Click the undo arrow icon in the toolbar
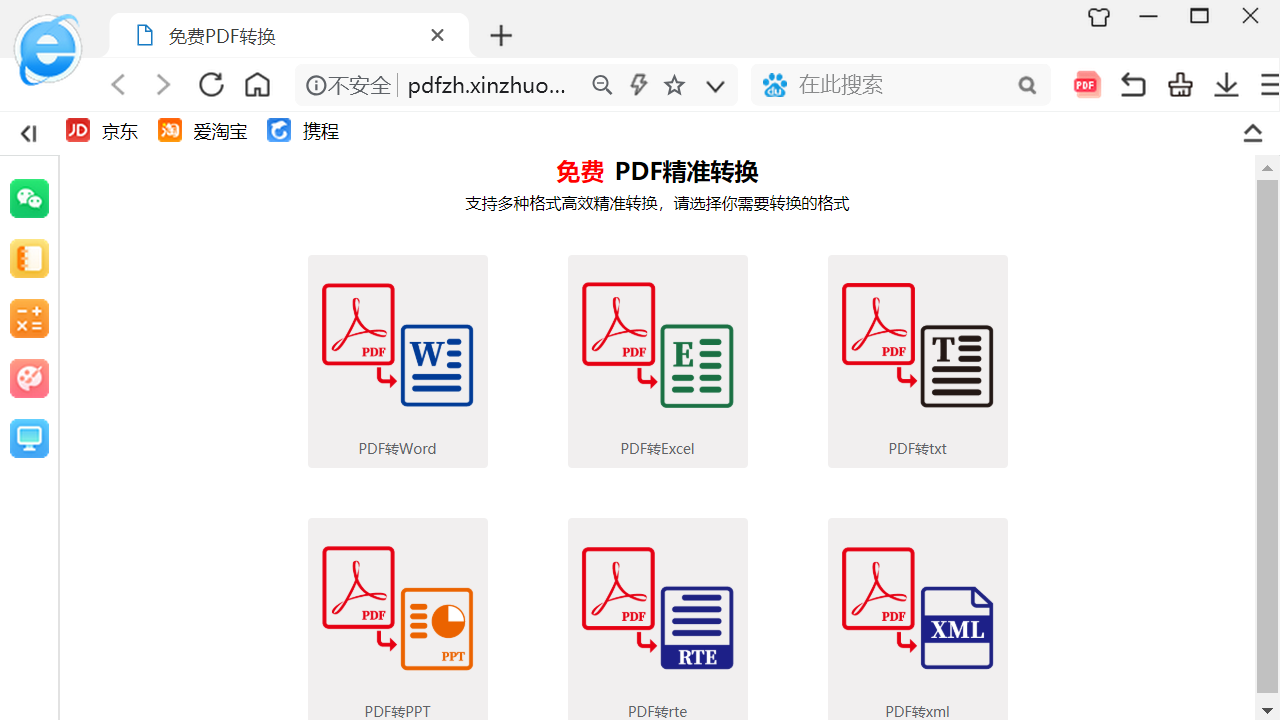This screenshot has width=1280, height=720. (1132, 84)
